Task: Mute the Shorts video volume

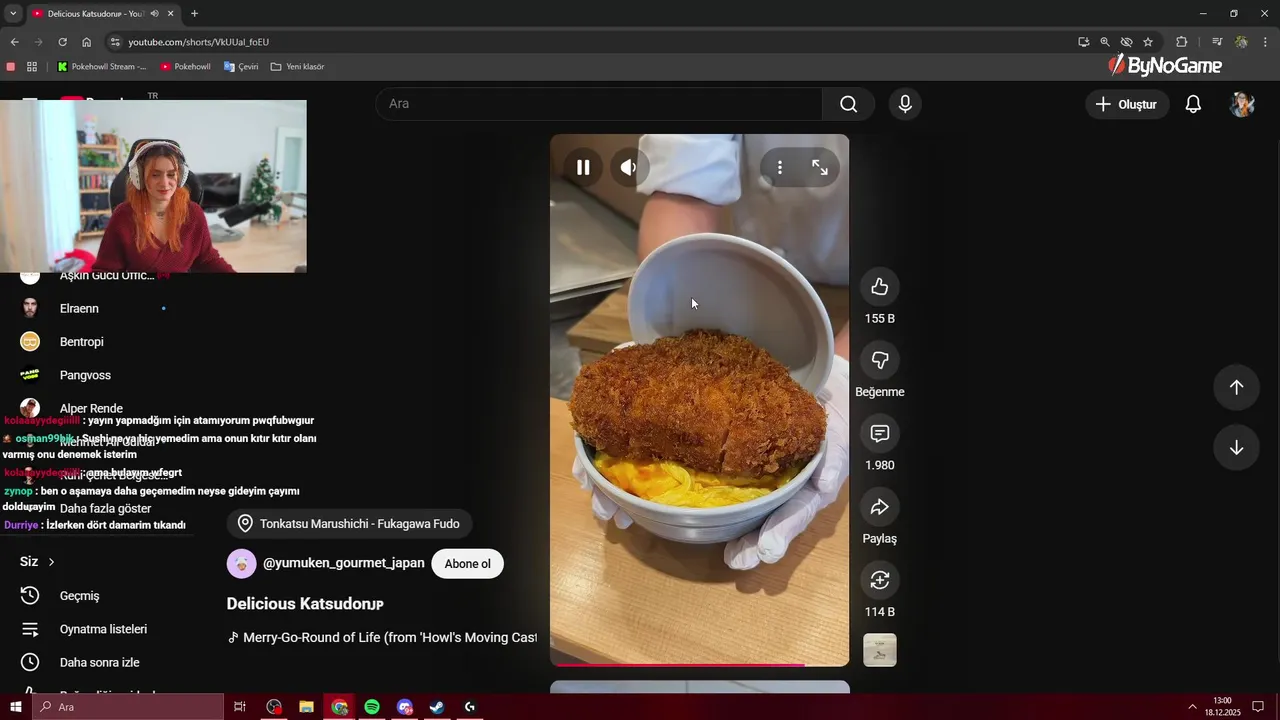Action: 629,168
